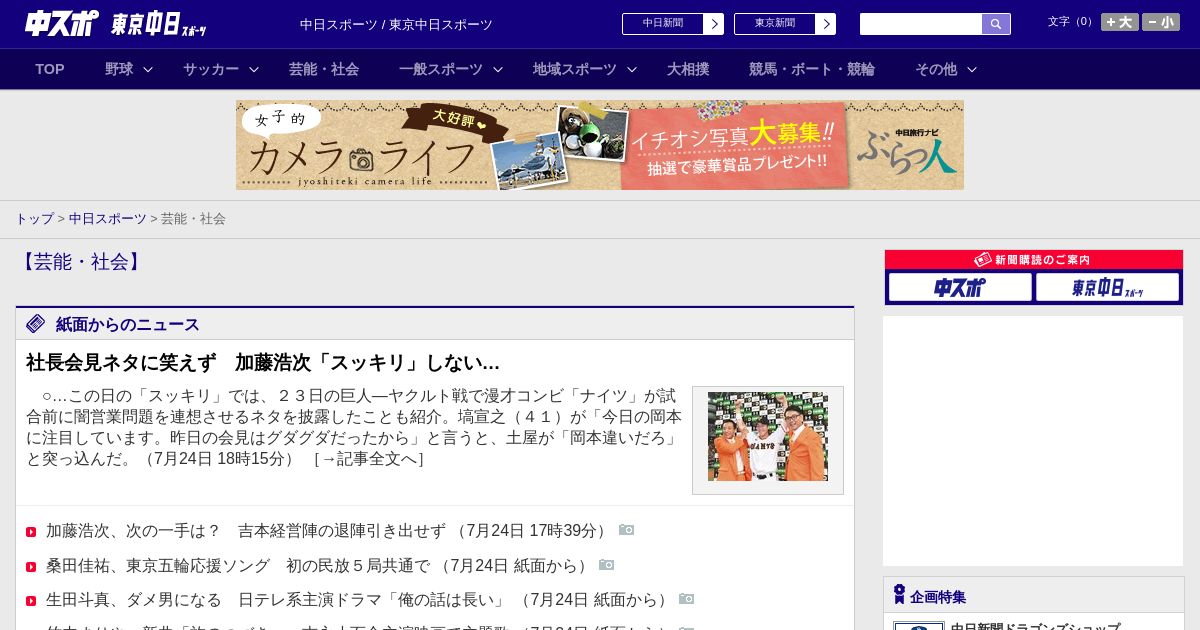The width and height of the screenshot is (1200, 630).
Task: Open the 中スポ logo homepage
Action: (x=62, y=23)
